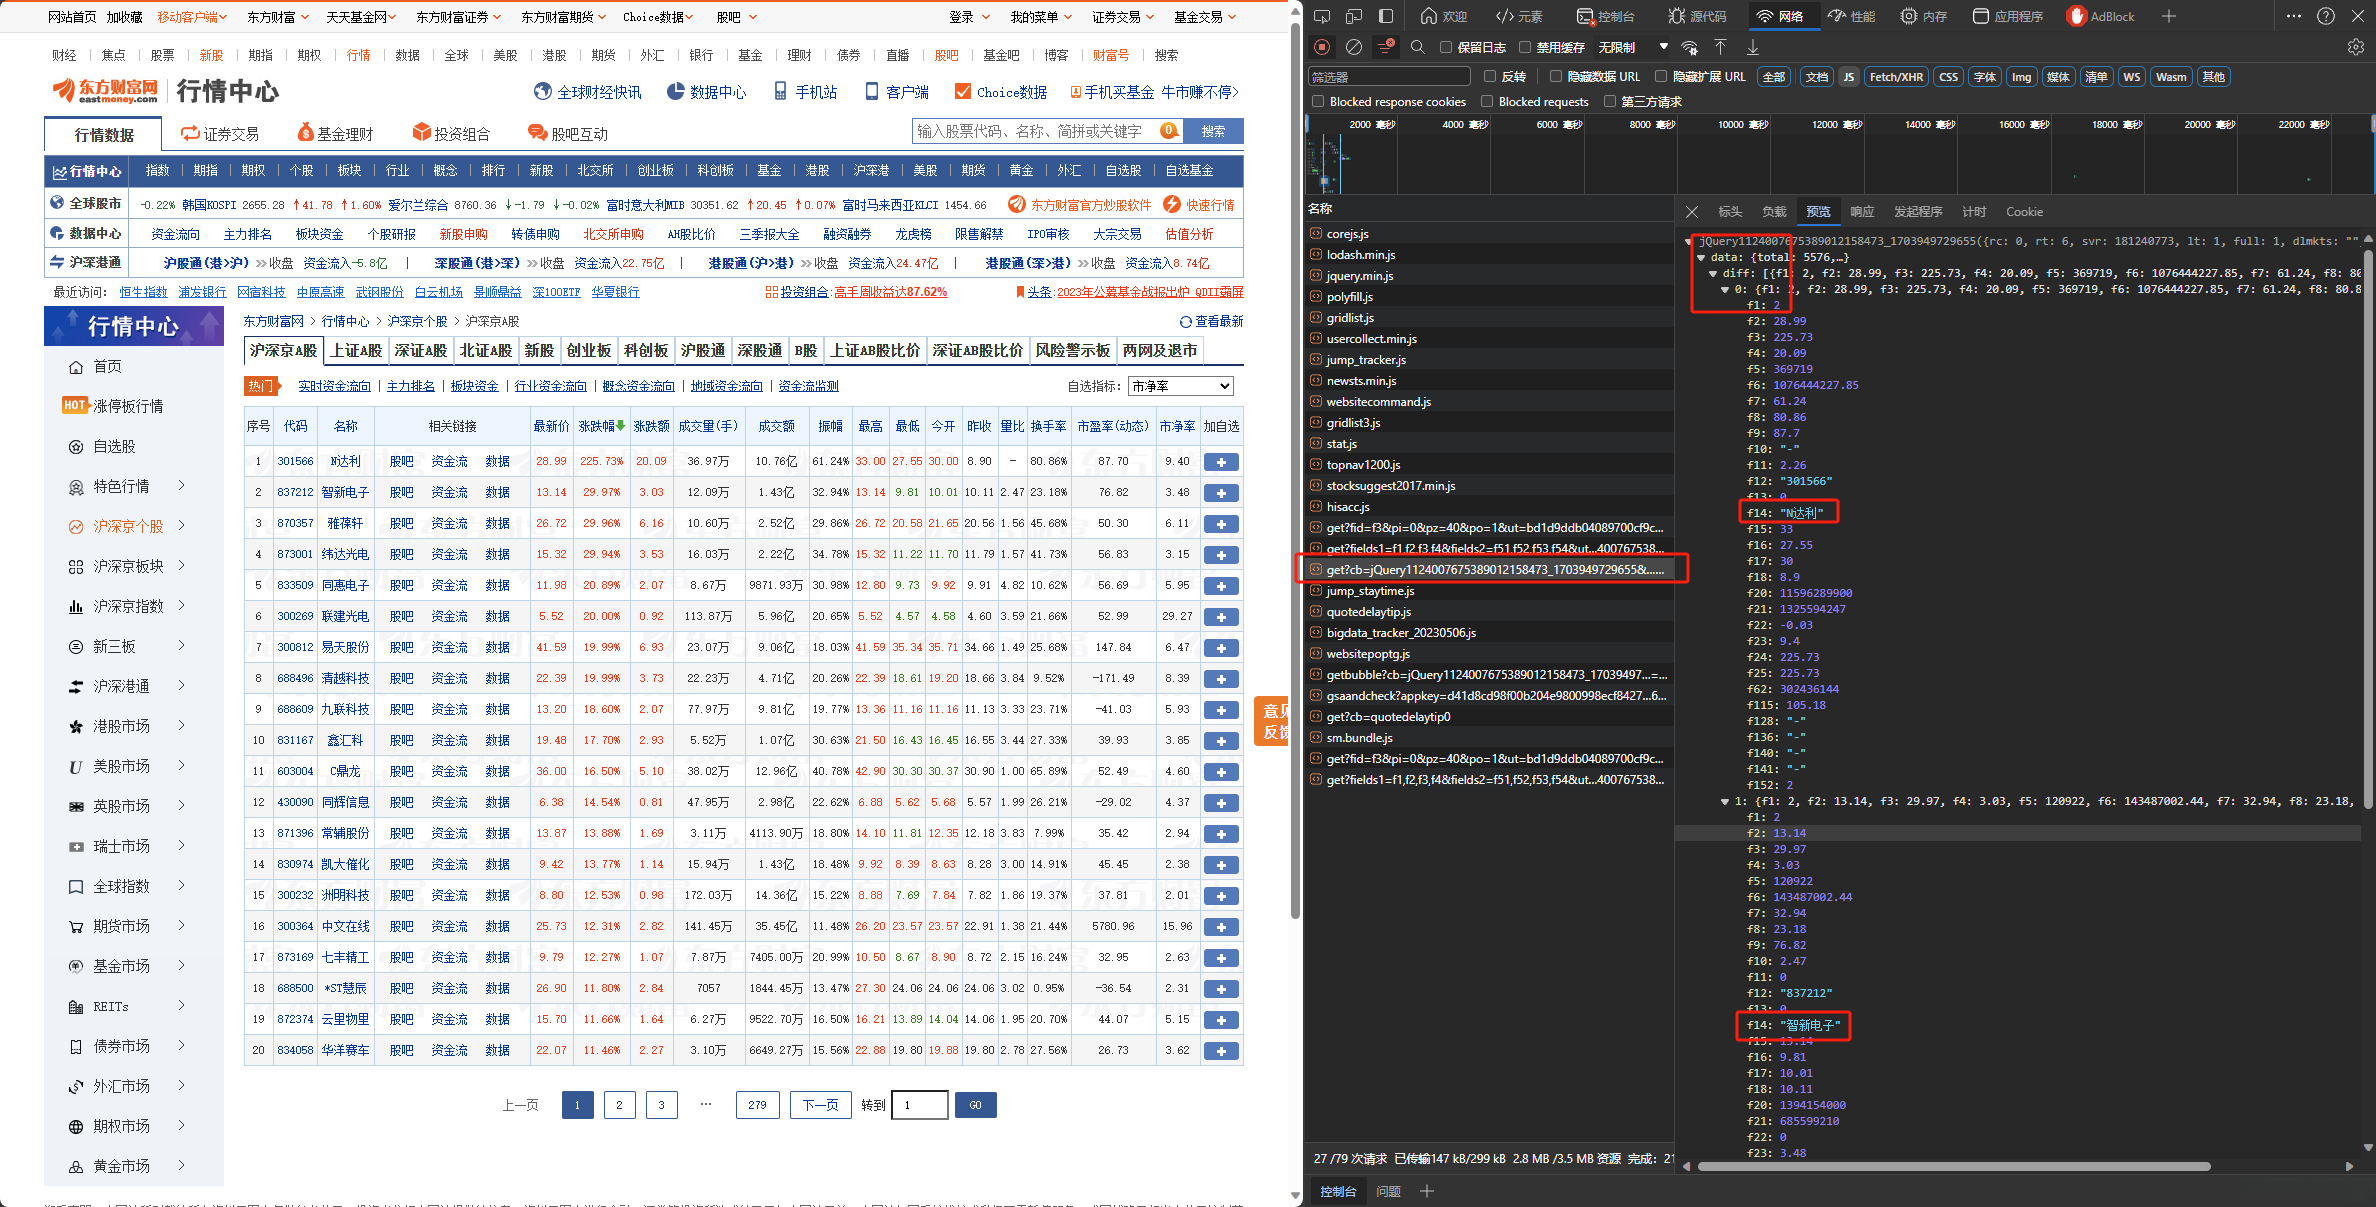2376x1207 pixels.
Task: Toggle the inspect element picker icon
Action: [1322, 16]
